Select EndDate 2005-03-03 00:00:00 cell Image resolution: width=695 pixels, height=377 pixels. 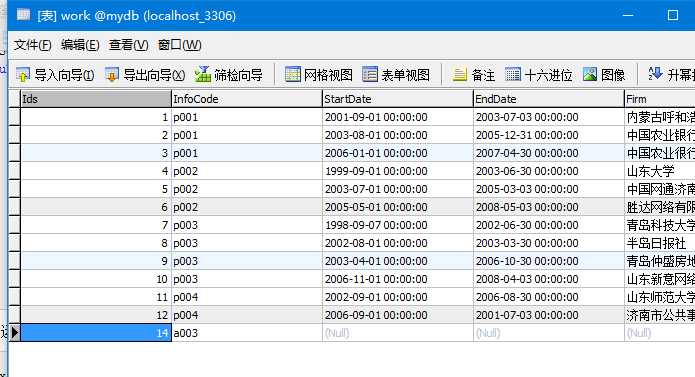[549, 189]
